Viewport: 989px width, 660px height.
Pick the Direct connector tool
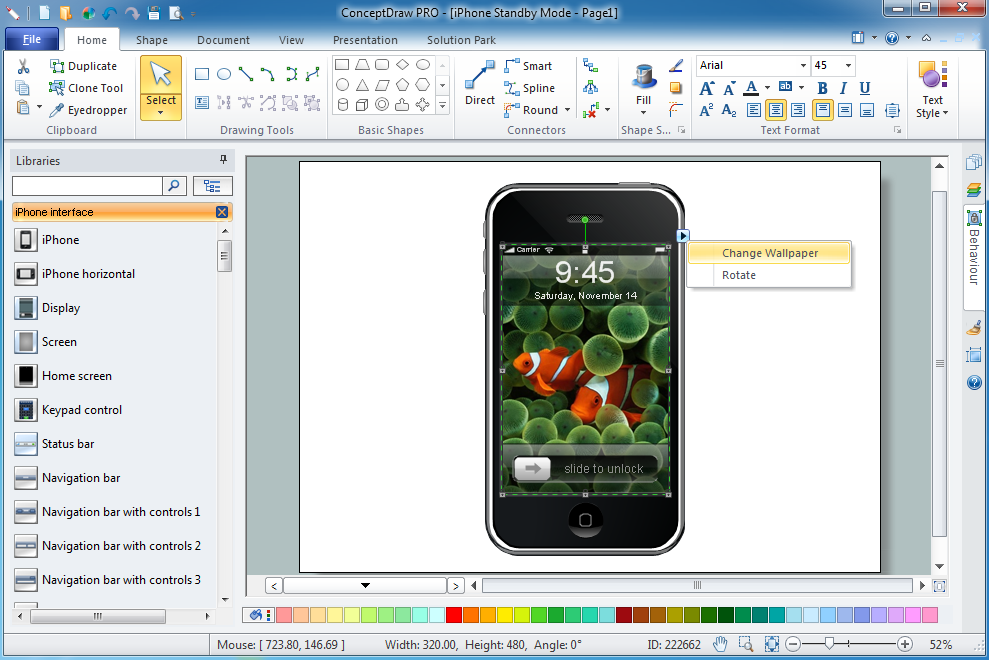480,82
